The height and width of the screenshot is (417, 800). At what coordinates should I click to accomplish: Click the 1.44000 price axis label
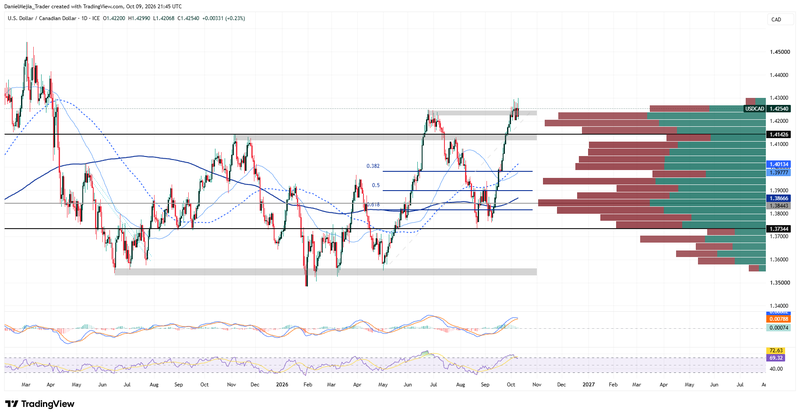pyautogui.click(x=778, y=75)
